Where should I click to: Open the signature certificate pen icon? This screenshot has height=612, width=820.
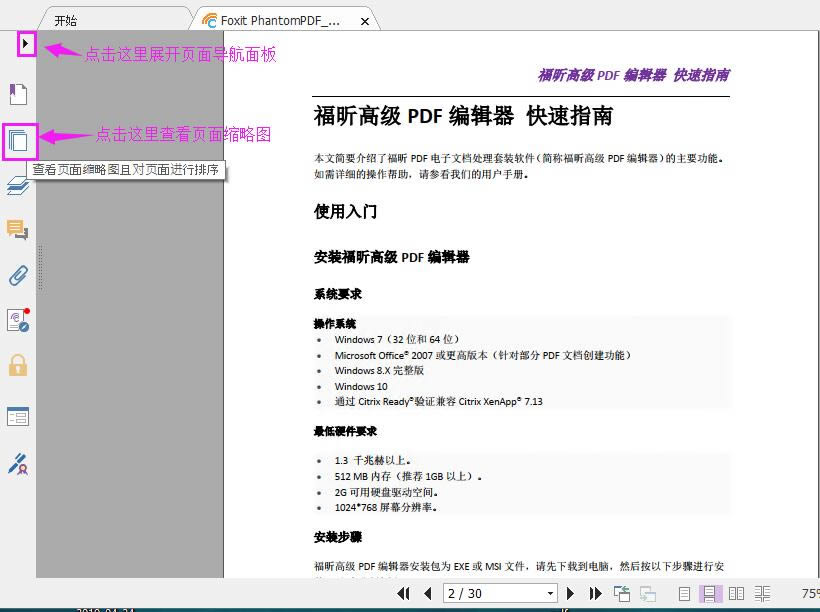pyautogui.click(x=18, y=463)
